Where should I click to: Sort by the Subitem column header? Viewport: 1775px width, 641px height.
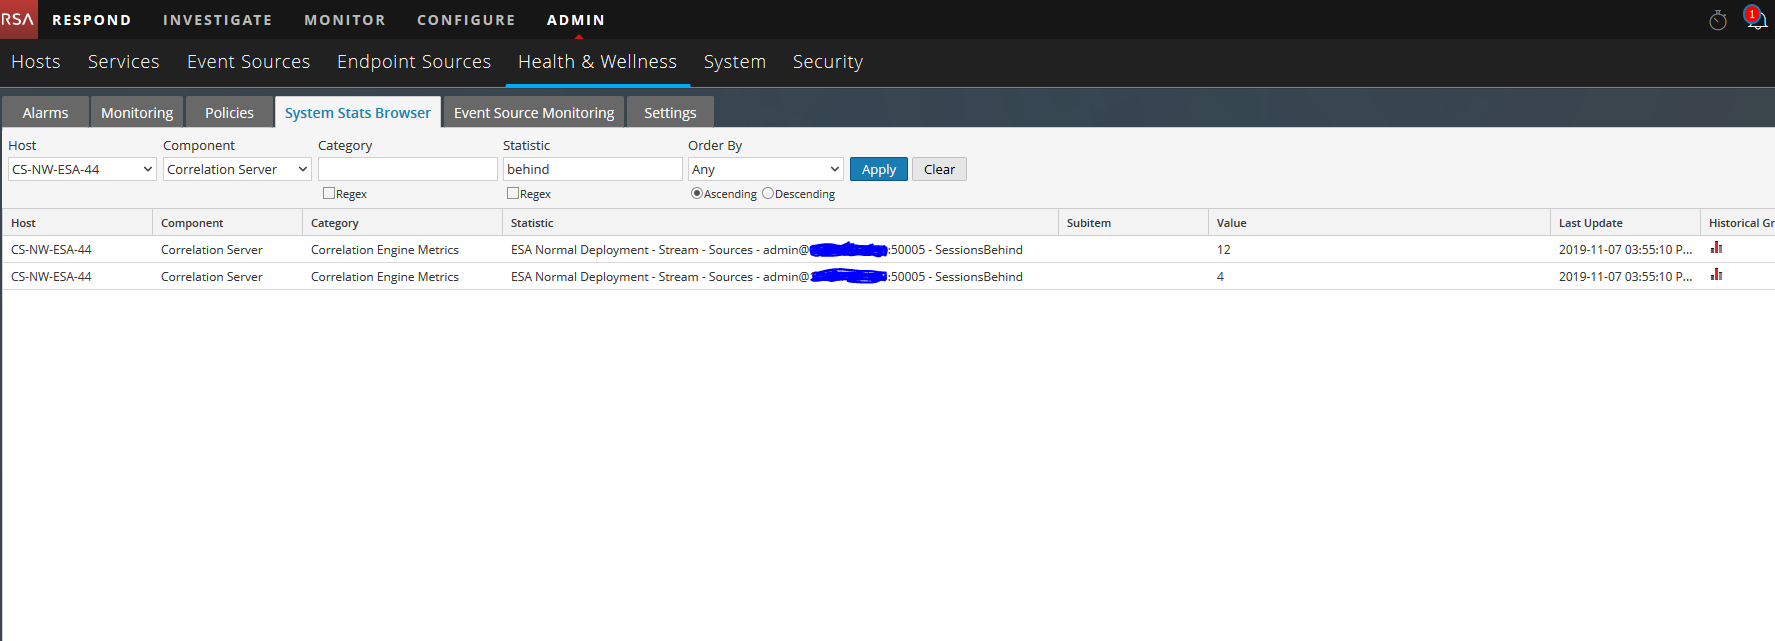point(1133,222)
